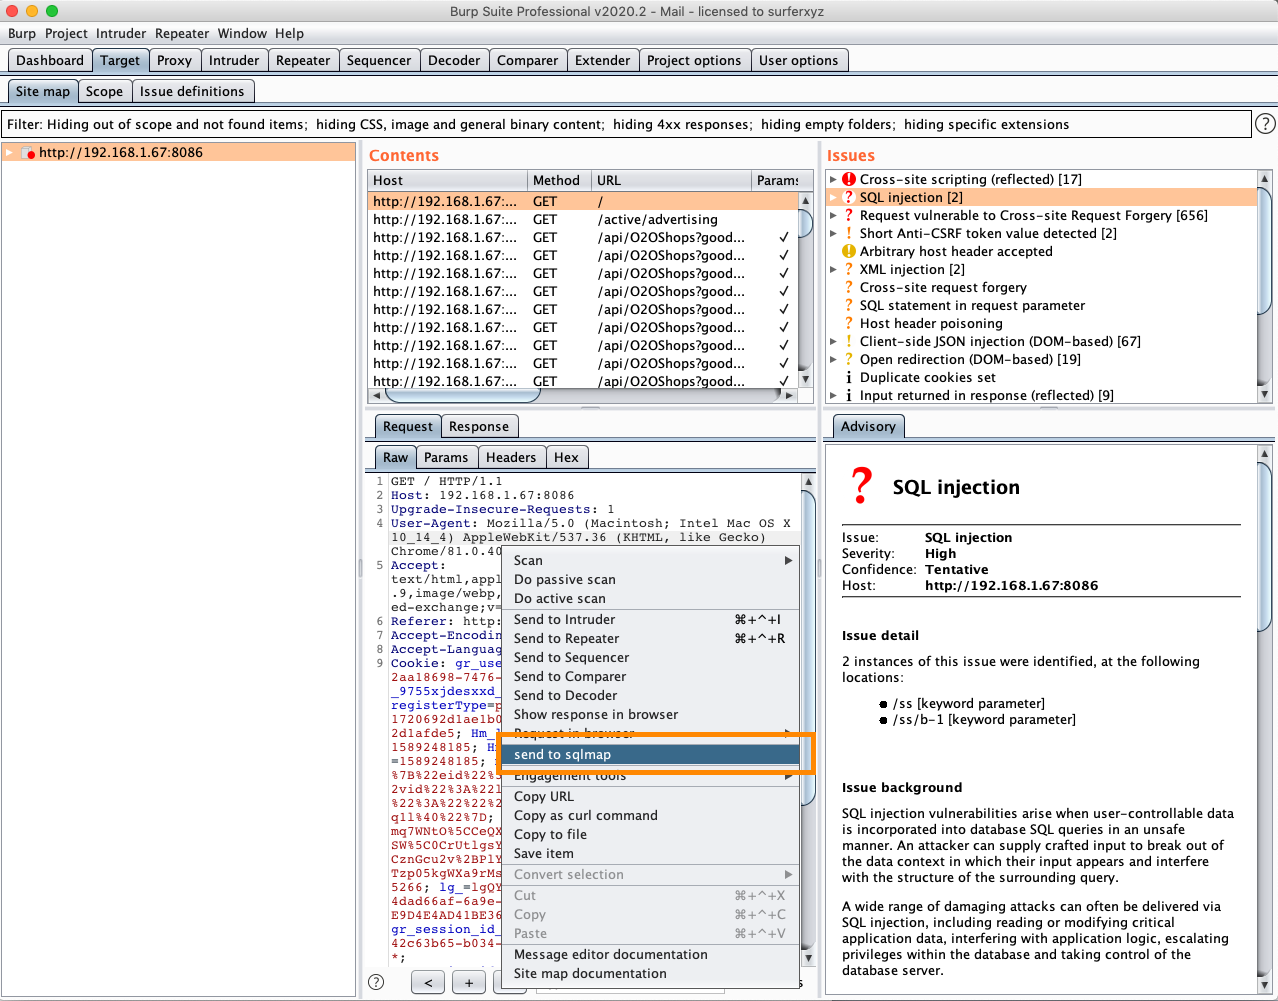This screenshot has height=1001, width=1278.
Task: Click question icon beside SQL statement in request parameter
Action: pos(849,306)
